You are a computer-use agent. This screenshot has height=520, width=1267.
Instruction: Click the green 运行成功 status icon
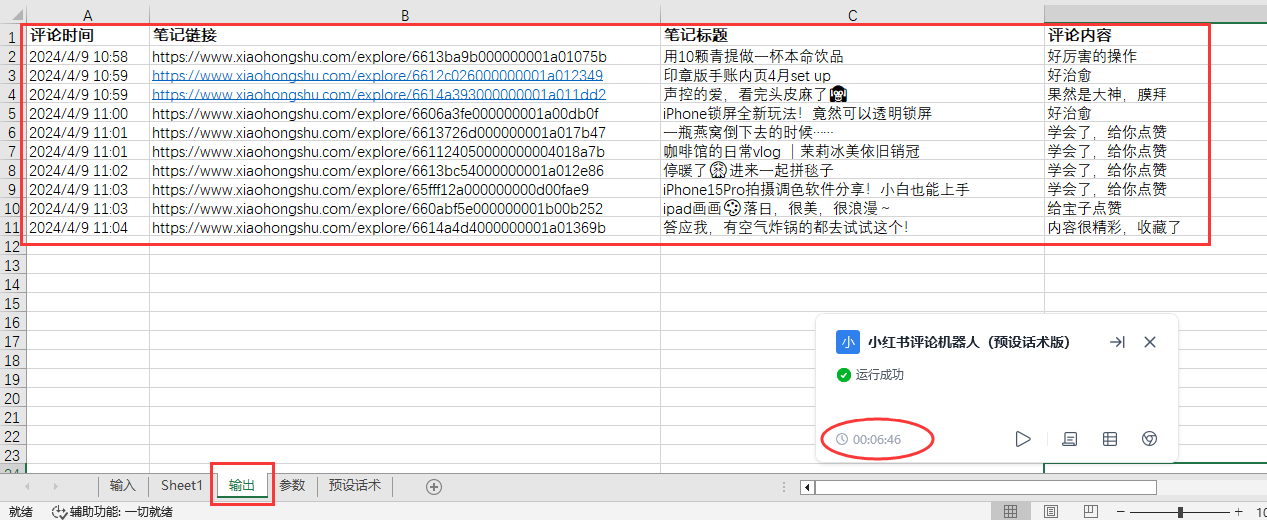tap(844, 375)
